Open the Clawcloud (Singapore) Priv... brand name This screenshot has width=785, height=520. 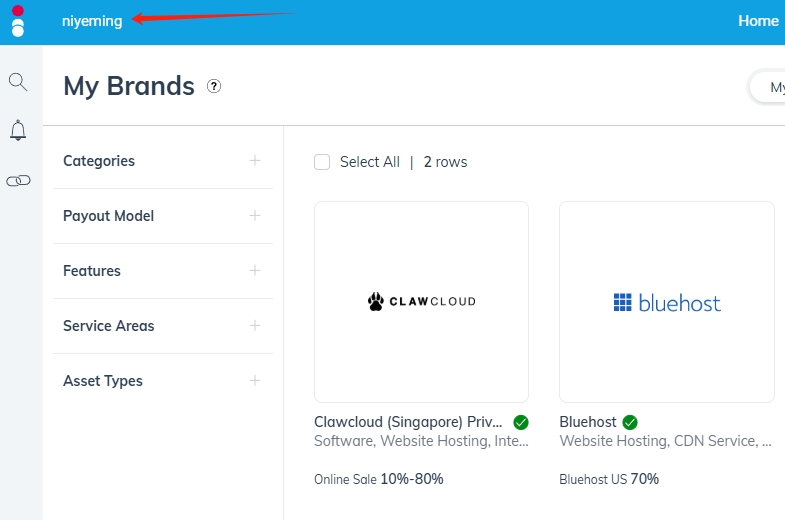(x=408, y=422)
